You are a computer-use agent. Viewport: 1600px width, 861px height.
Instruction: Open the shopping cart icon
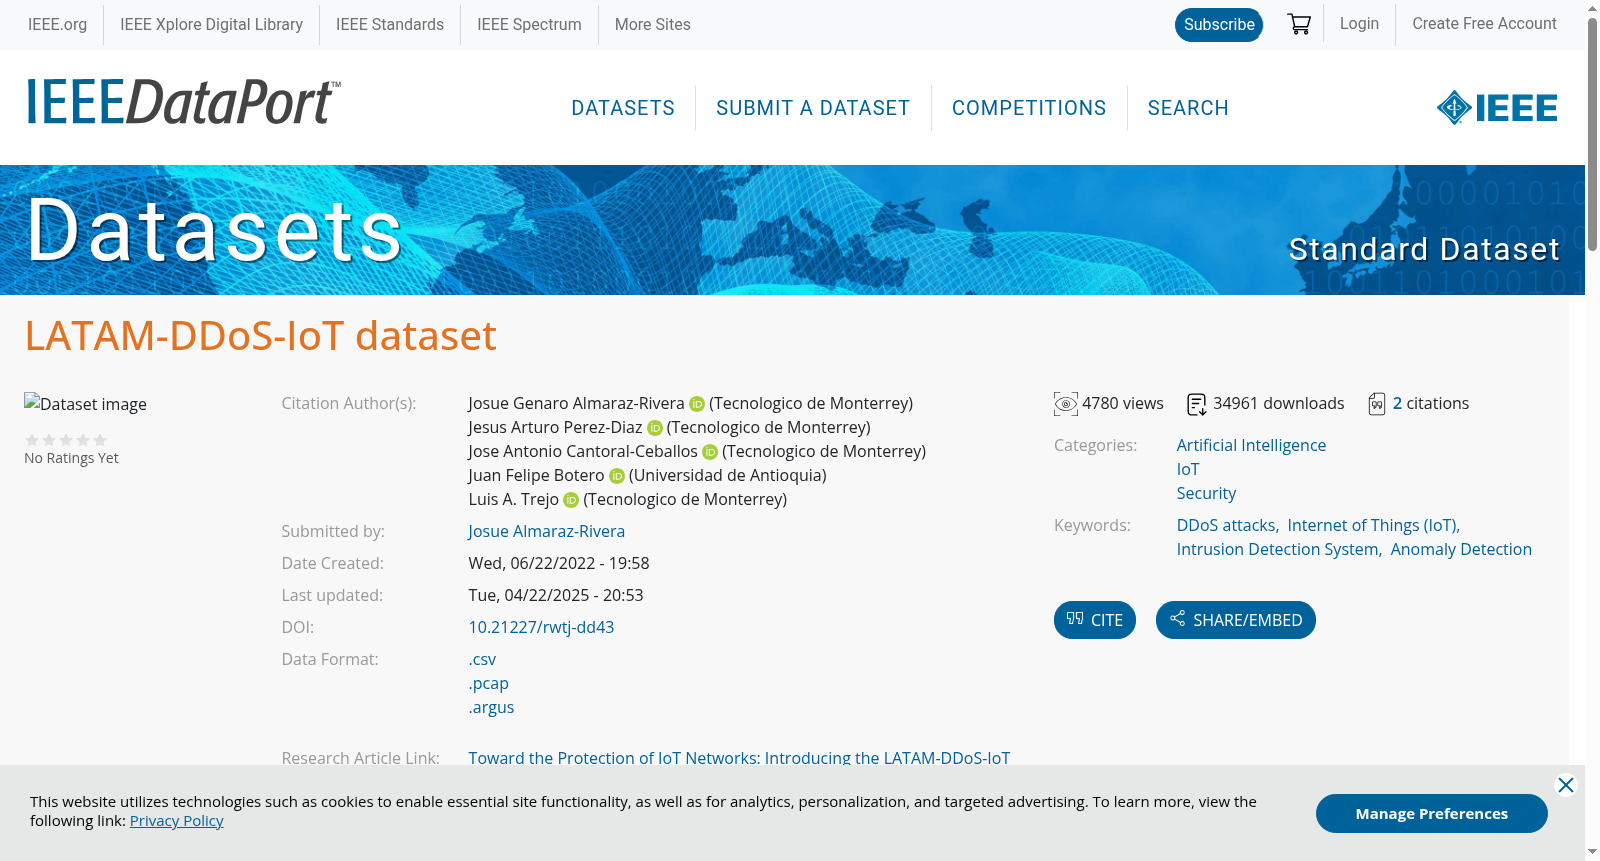(x=1299, y=24)
